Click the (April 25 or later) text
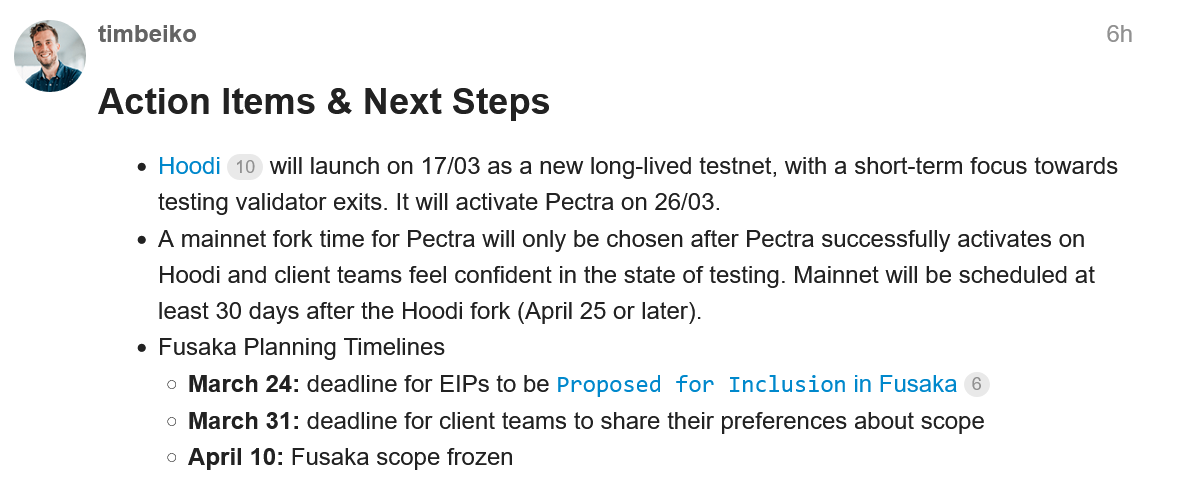The image size is (1182, 490). click(x=609, y=311)
